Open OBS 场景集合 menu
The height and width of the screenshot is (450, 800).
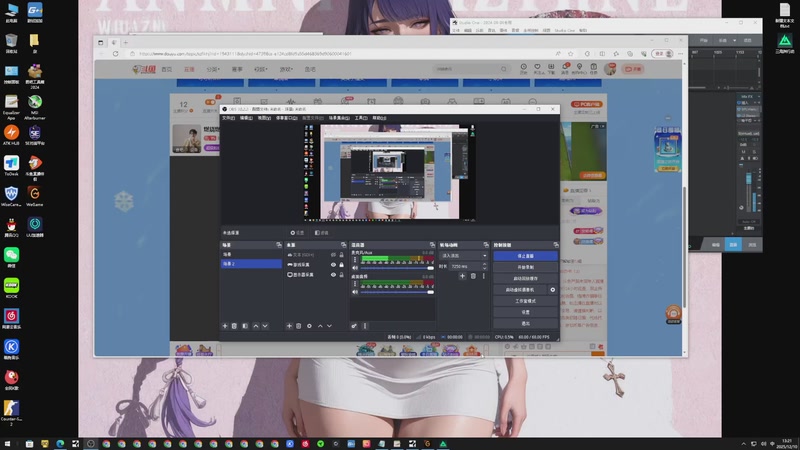339,118
